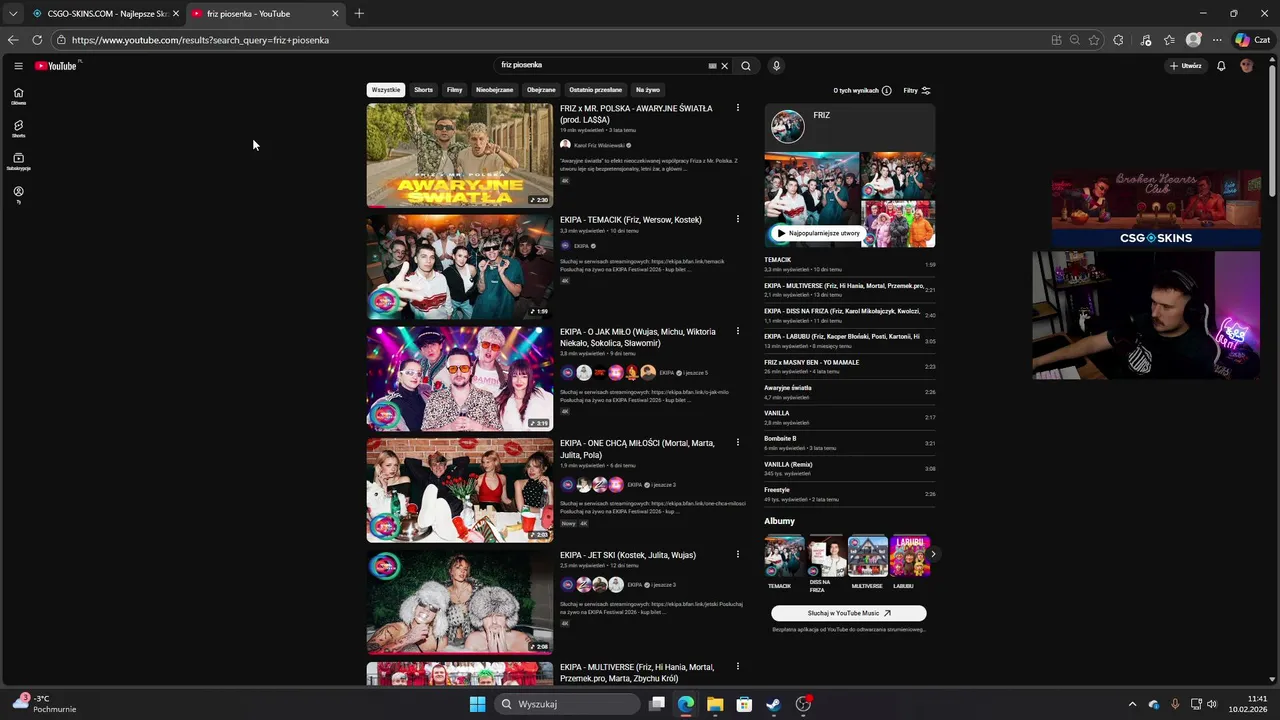Open the on-screen keyboard icon in search box
The image size is (1280, 720).
[712, 66]
